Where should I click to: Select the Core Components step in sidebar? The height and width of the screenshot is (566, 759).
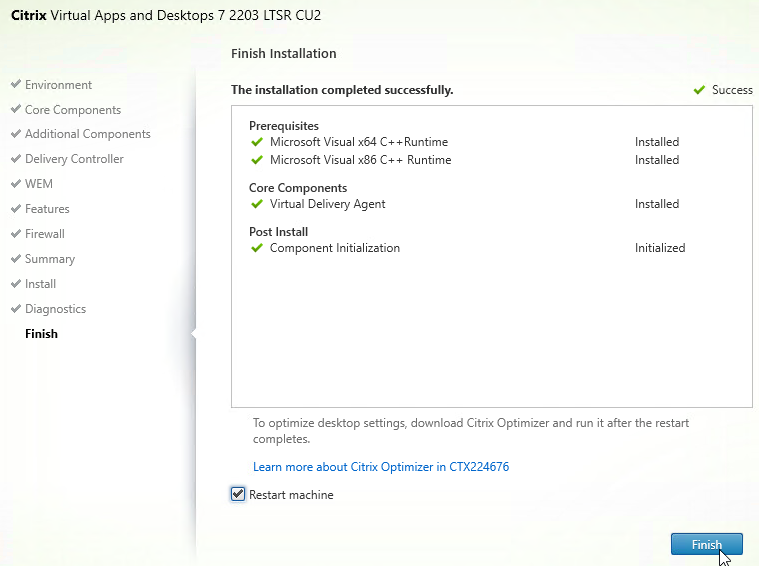(x=73, y=110)
